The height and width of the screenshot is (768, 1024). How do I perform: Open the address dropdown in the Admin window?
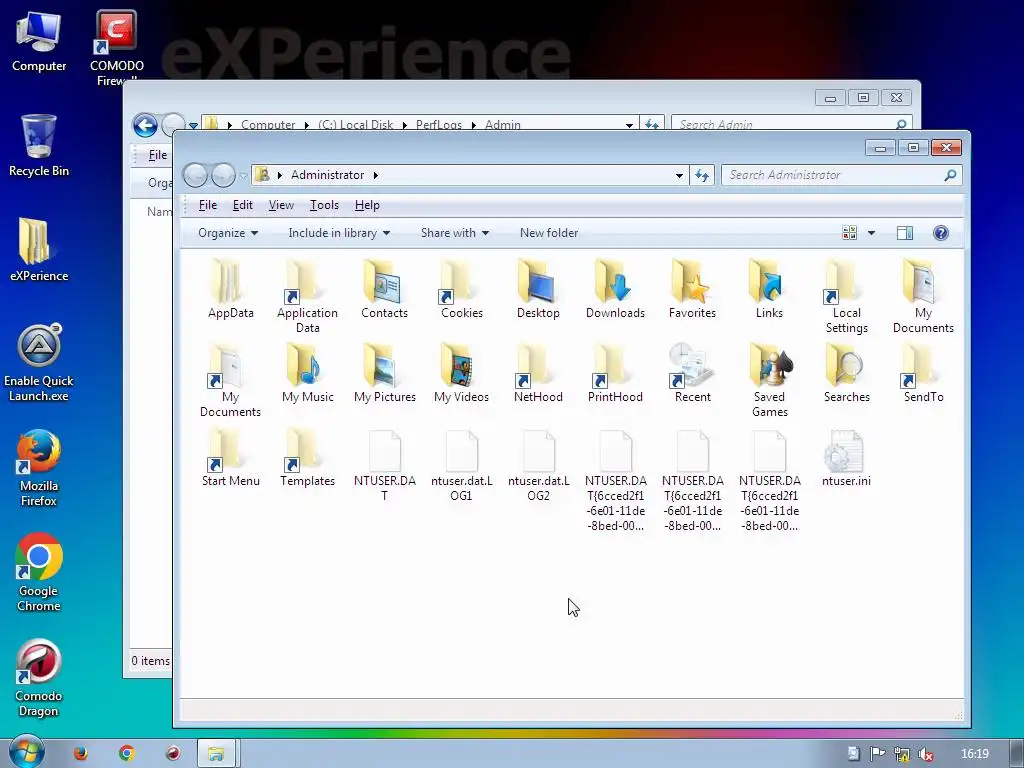[x=629, y=124]
